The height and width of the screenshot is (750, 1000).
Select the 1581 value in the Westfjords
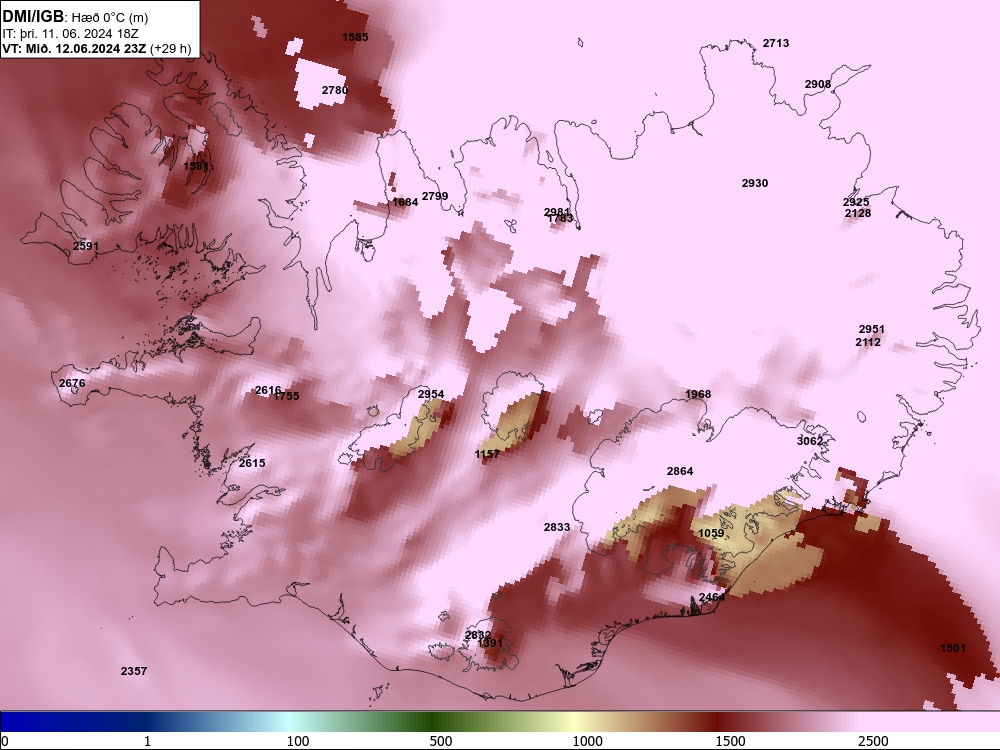tap(196, 166)
